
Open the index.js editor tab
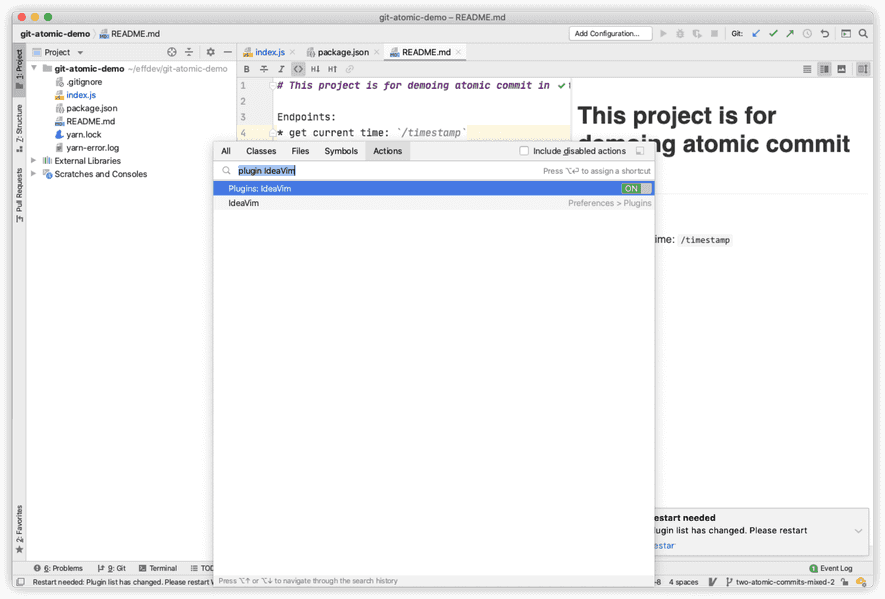click(x=269, y=52)
